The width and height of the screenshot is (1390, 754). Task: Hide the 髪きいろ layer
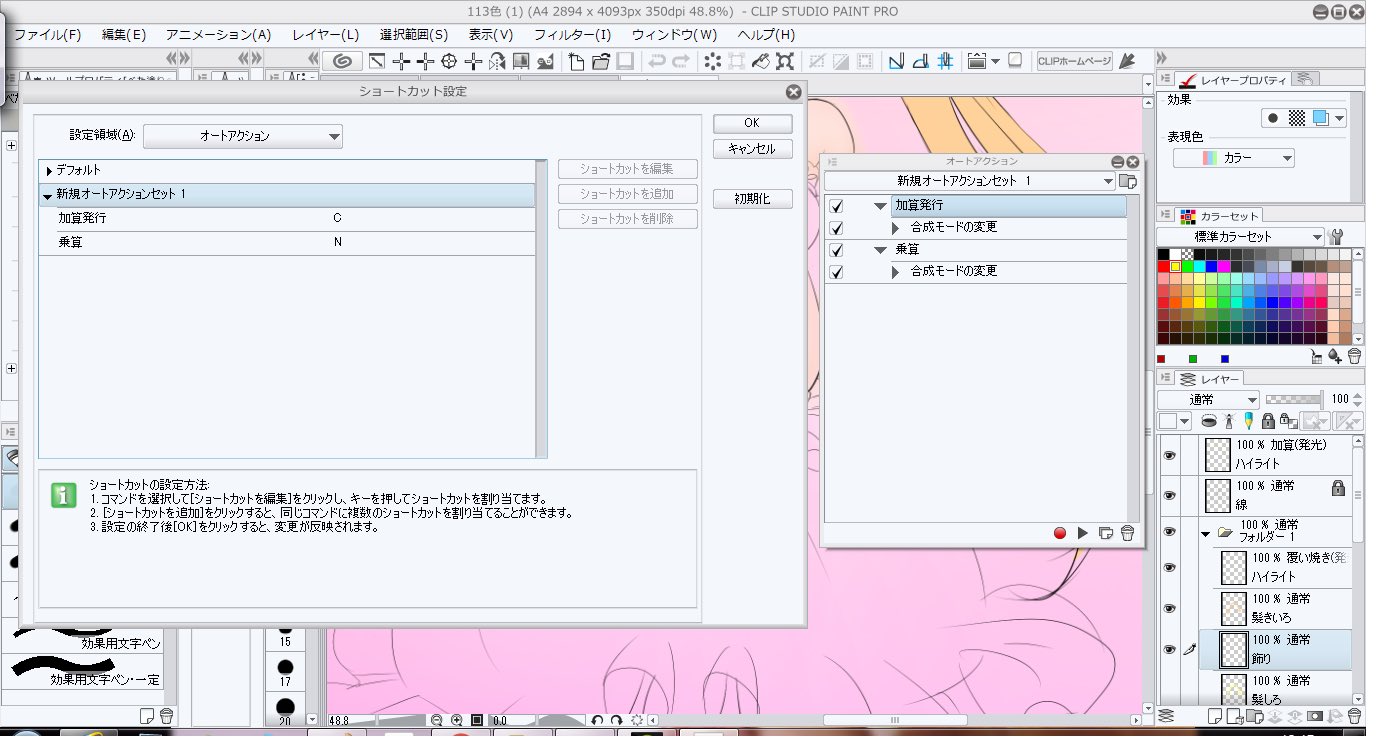click(x=1170, y=608)
